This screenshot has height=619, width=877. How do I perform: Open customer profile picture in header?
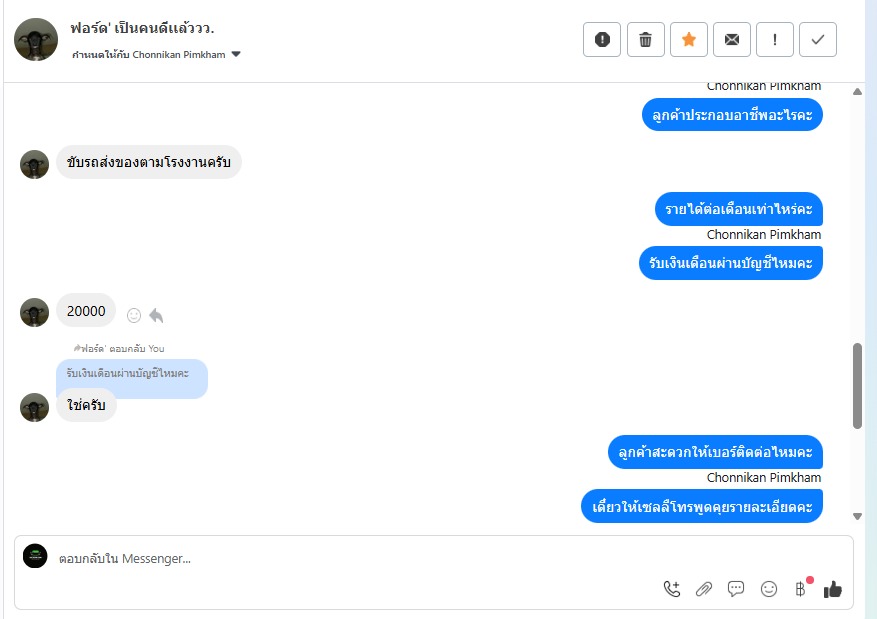tap(36, 40)
